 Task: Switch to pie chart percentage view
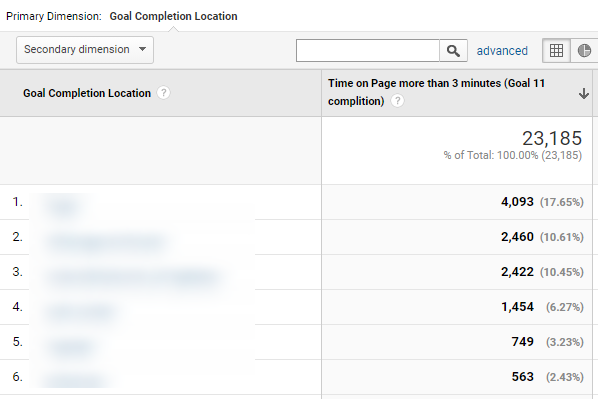pyautogui.click(x=584, y=50)
